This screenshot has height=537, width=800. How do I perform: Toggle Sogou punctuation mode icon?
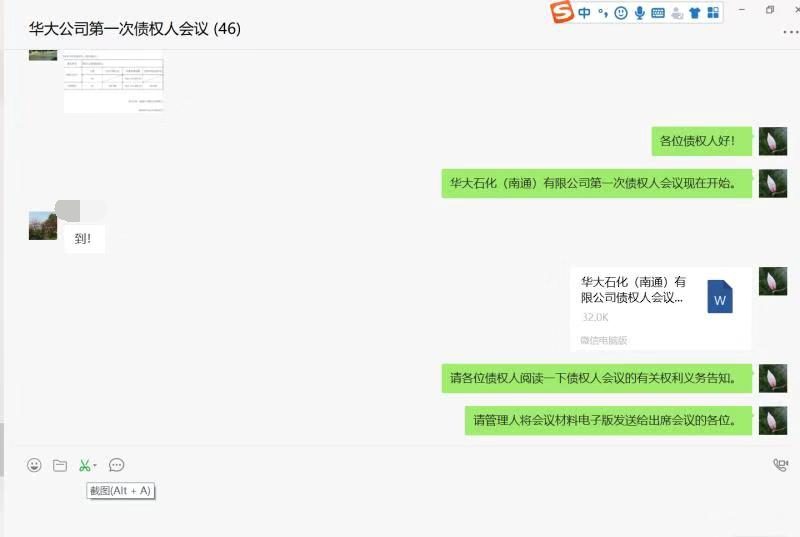(x=603, y=13)
